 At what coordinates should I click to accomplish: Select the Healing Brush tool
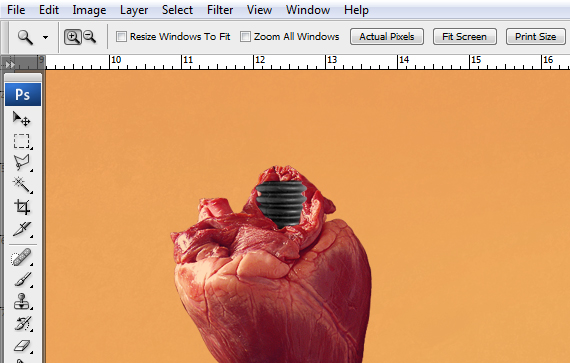pos(21,257)
